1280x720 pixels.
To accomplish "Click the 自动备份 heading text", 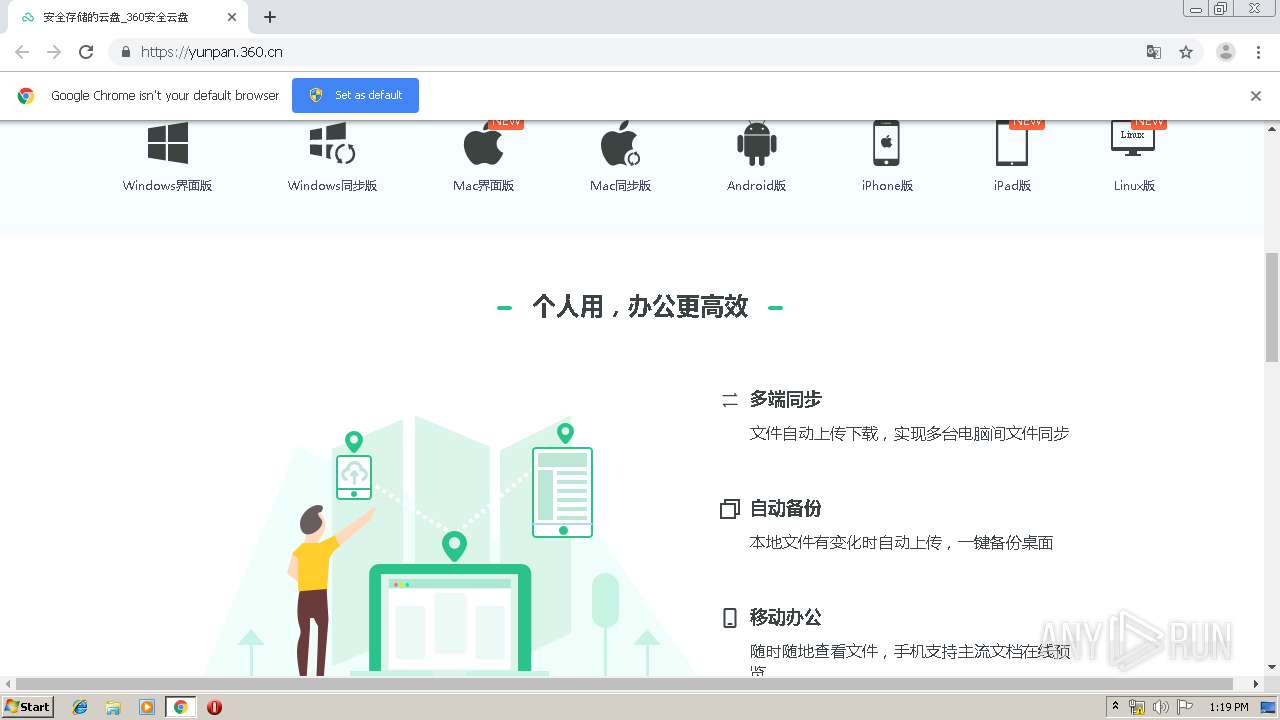I will point(786,508).
